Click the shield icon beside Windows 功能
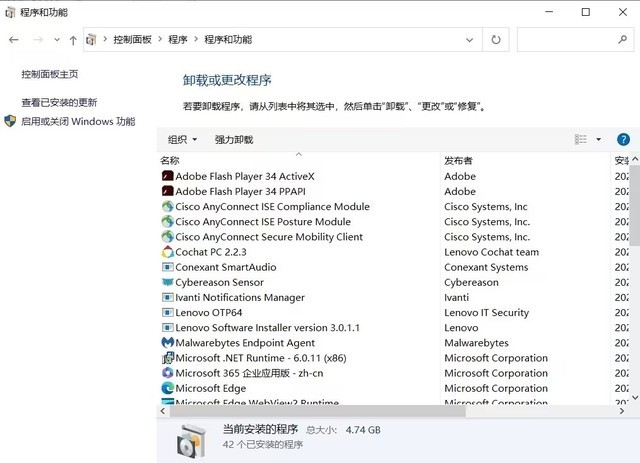The image size is (640, 463). (10, 121)
